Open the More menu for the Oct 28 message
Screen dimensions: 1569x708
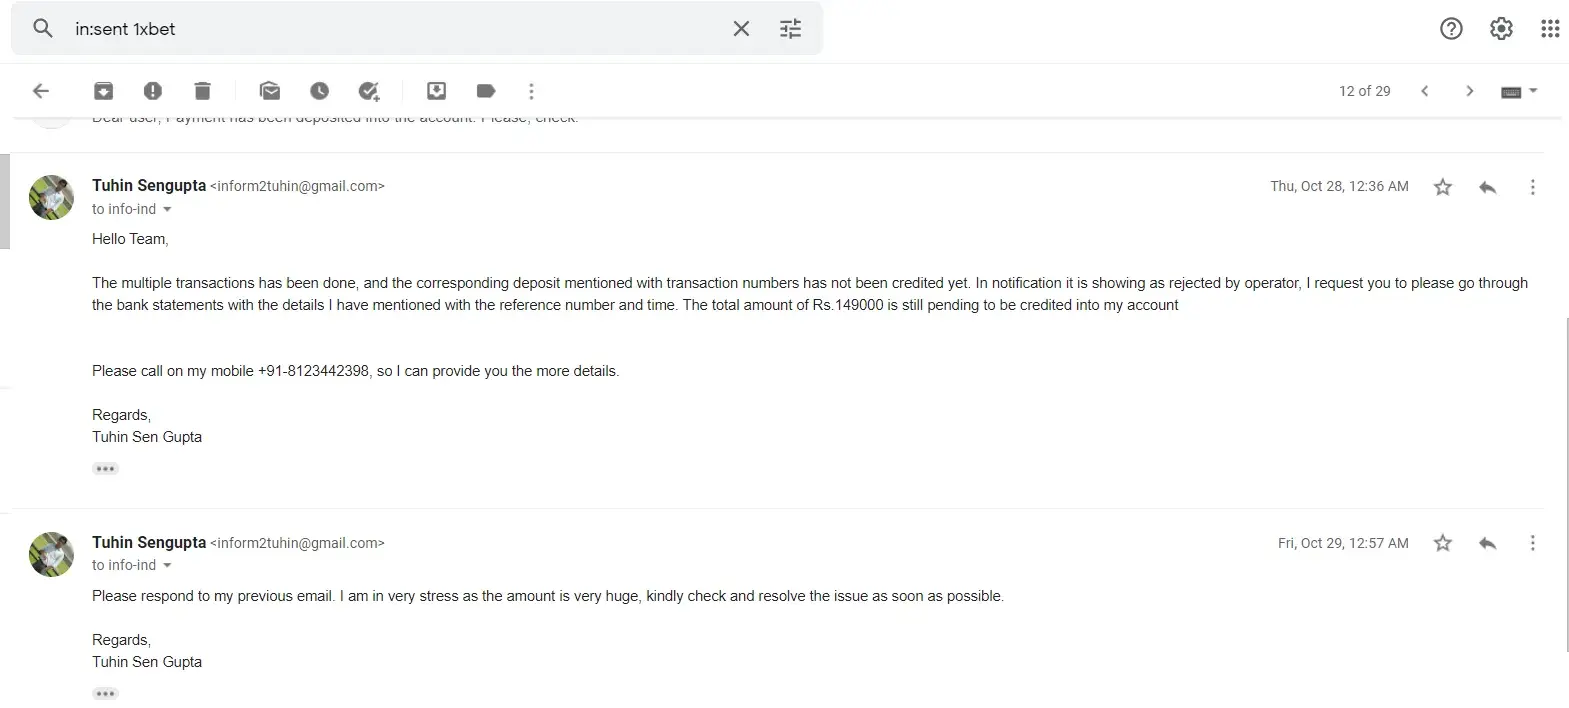(1532, 187)
